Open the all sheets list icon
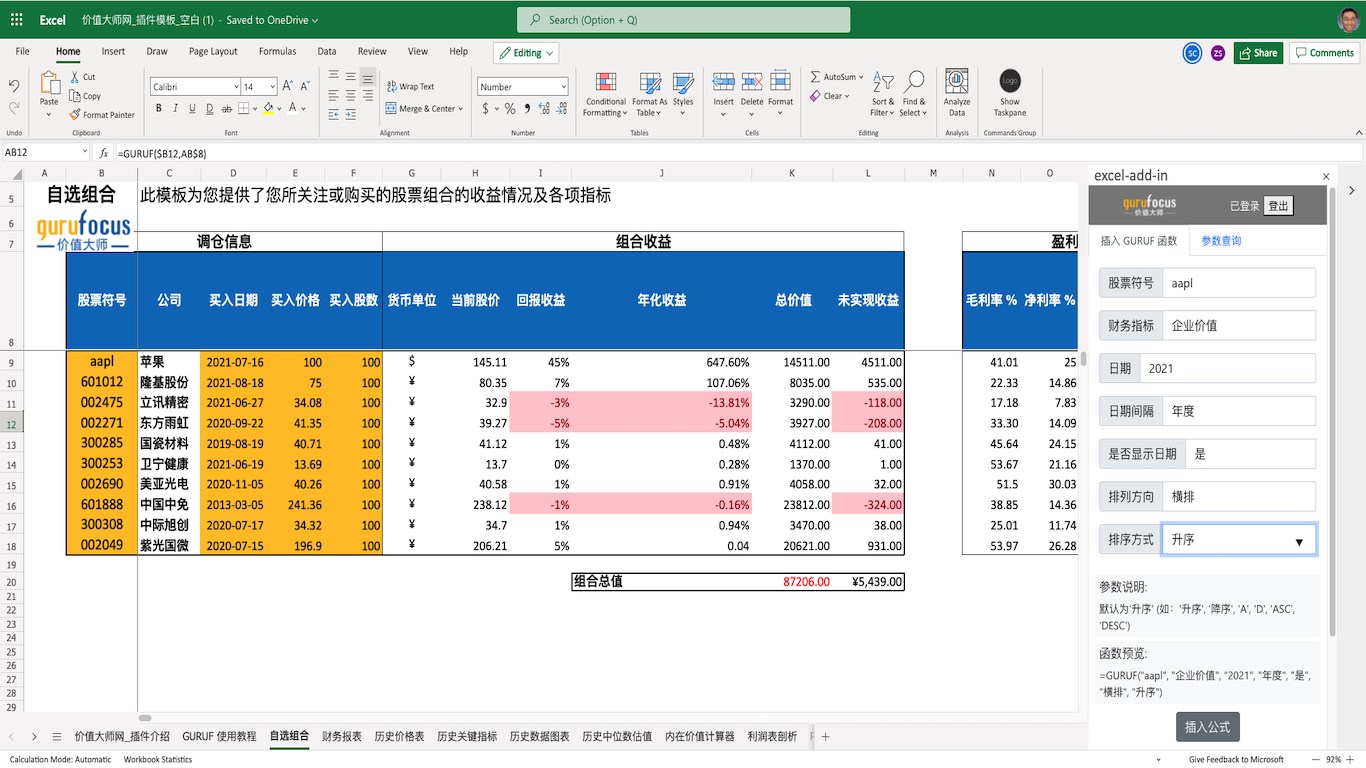1366x768 pixels. point(57,737)
